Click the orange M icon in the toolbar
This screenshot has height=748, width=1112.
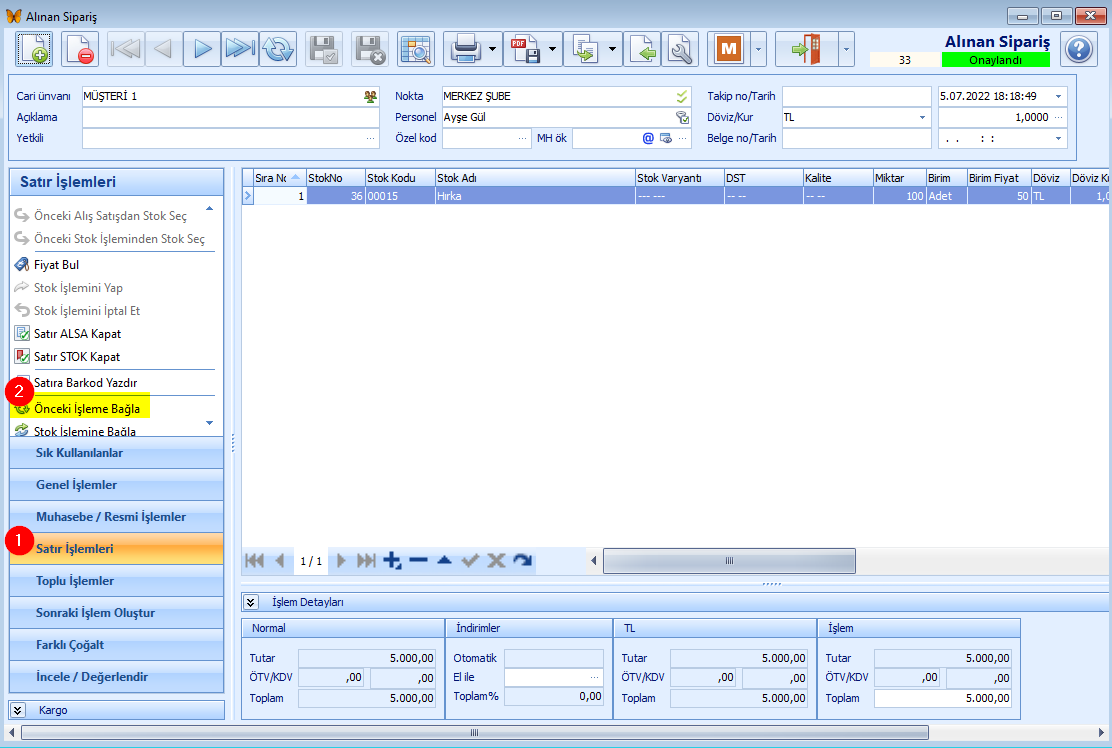coord(728,49)
